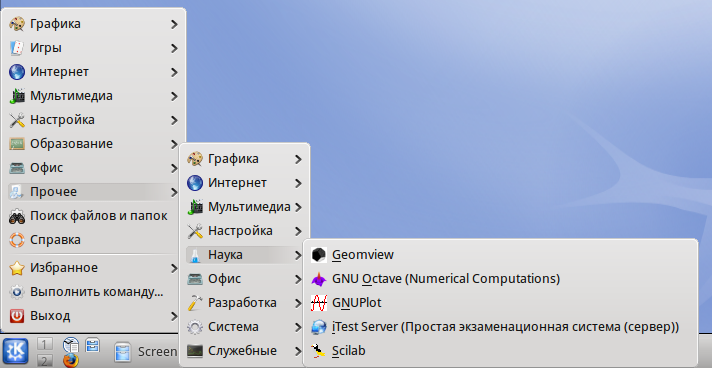Screen dimensions: 712x368
Task: Launch iTest Server via its globe icon
Action: click(x=319, y=327)
